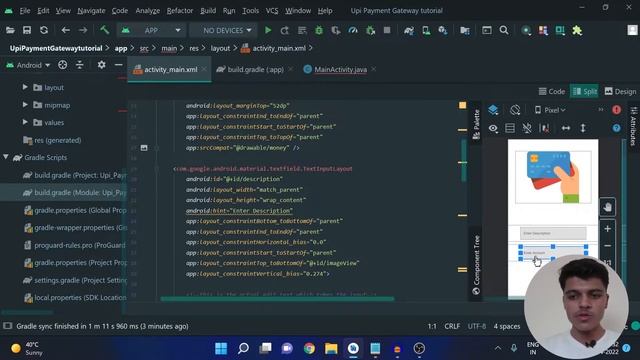
Task: Open Windows Start menu
Action: [221, 348]
